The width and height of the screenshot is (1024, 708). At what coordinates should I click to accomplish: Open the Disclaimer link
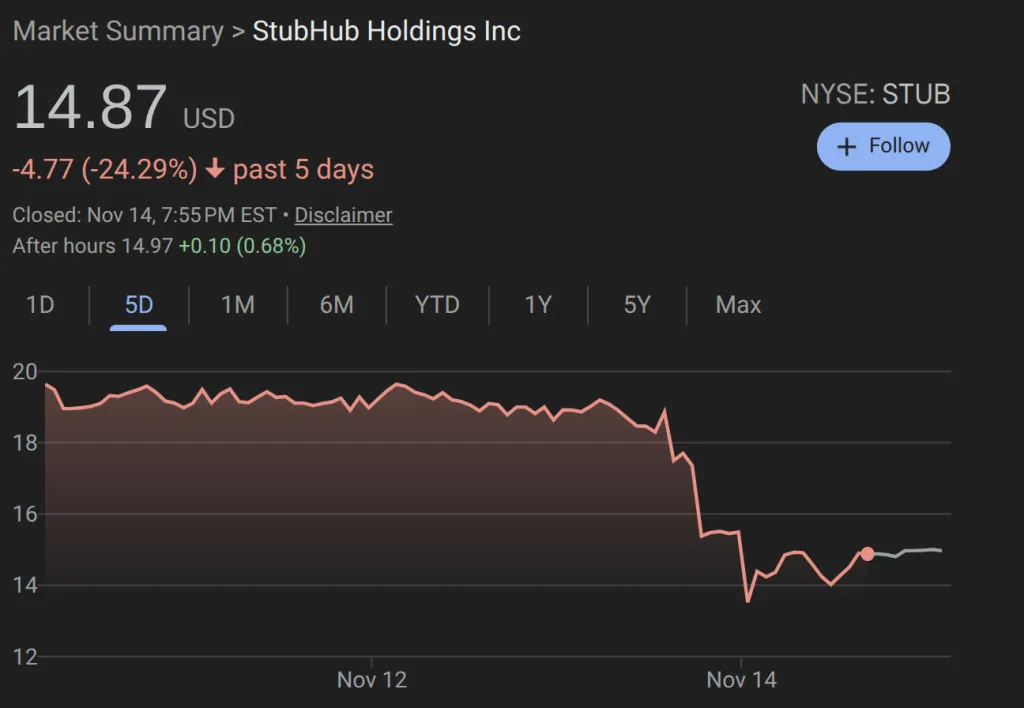coord(343,215)
